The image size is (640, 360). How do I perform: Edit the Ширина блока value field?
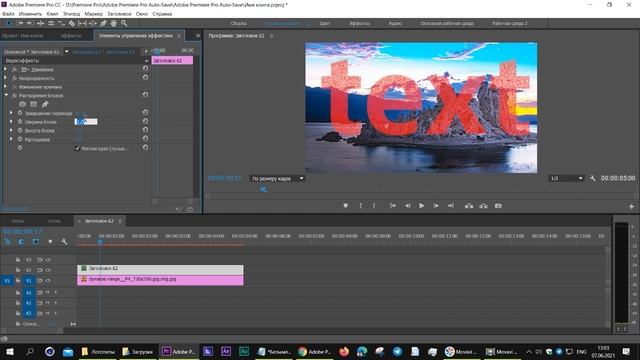(86, 122)
